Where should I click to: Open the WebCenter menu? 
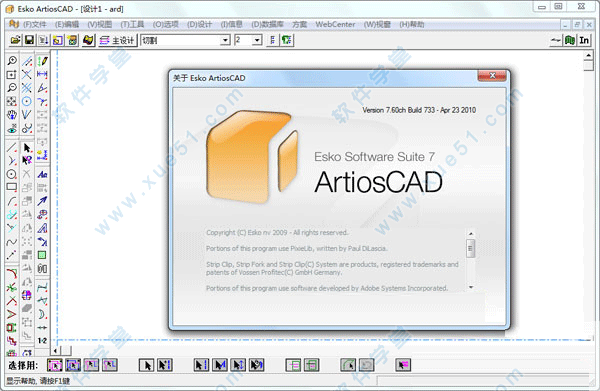pyautogui.click(x=335, y=24)
